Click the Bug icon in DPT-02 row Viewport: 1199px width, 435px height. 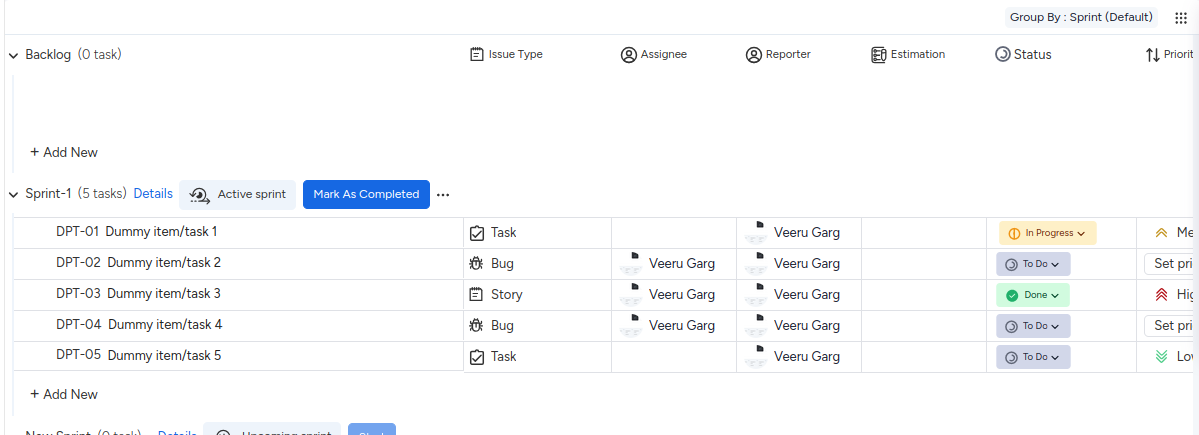click(477, 264)
